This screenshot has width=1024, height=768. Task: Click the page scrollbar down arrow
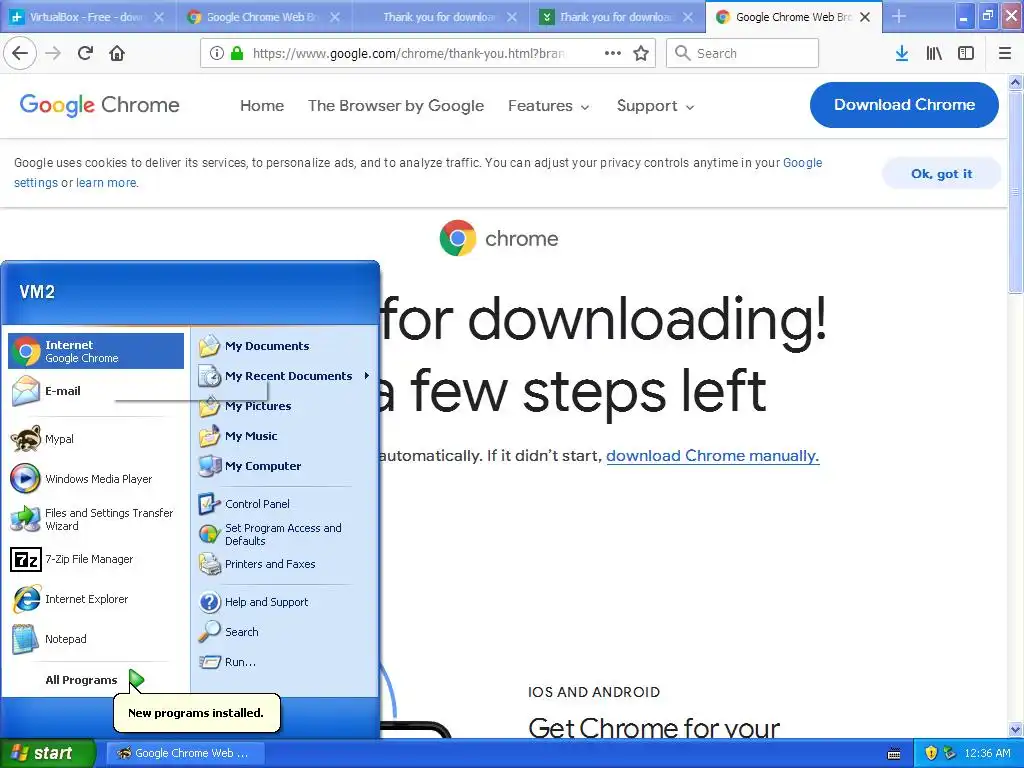[1016, 729]
